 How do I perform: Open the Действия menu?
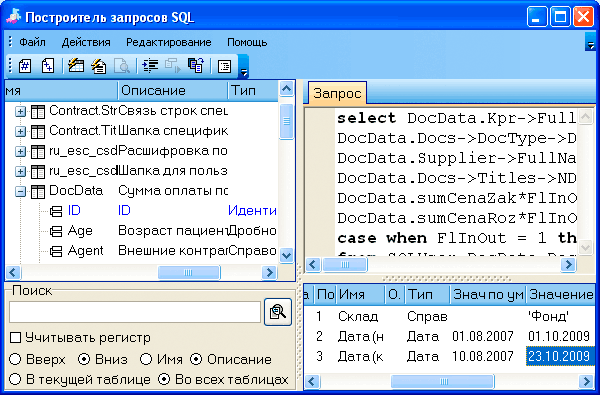(86, 42)
